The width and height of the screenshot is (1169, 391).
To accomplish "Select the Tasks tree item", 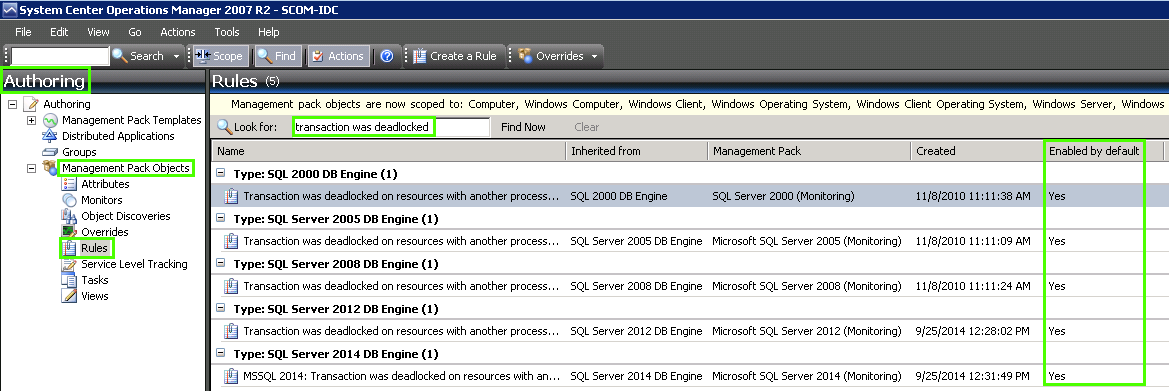I will pyautogui.click(x=95, y=280).
